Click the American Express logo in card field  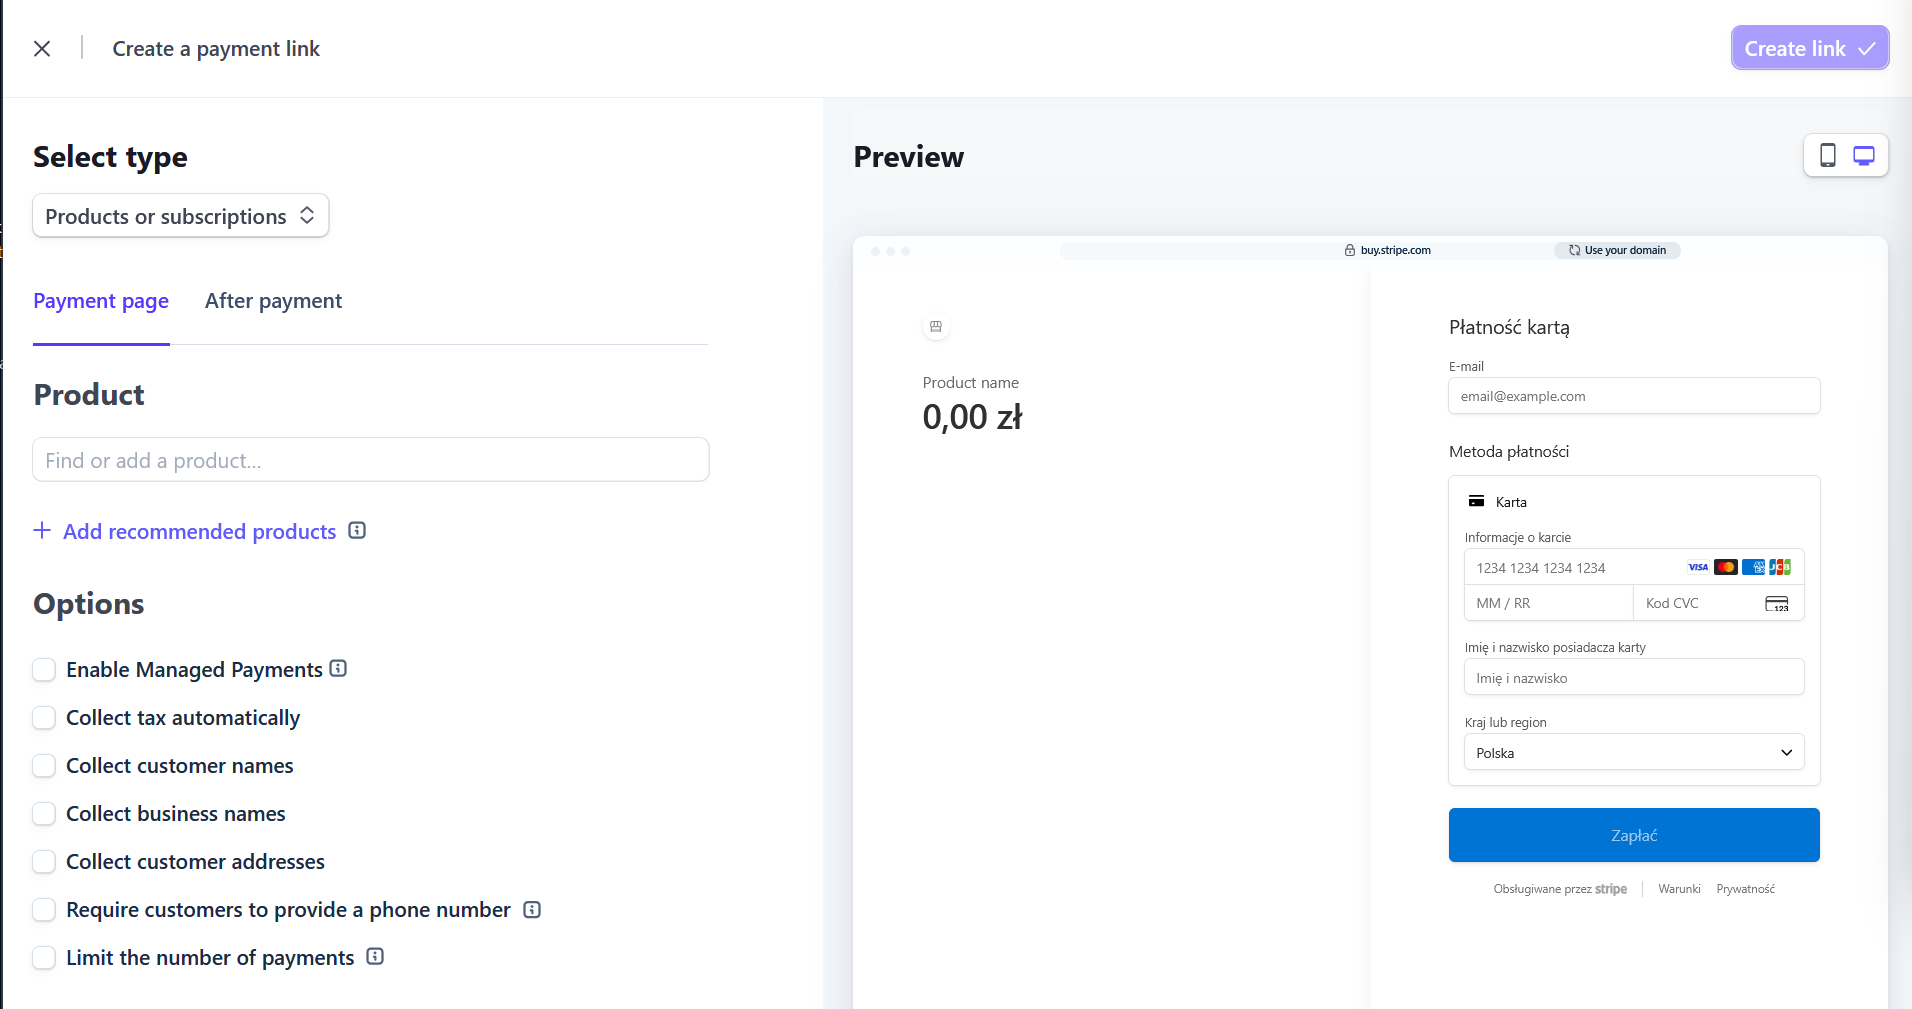click(x=1753, y=567)
